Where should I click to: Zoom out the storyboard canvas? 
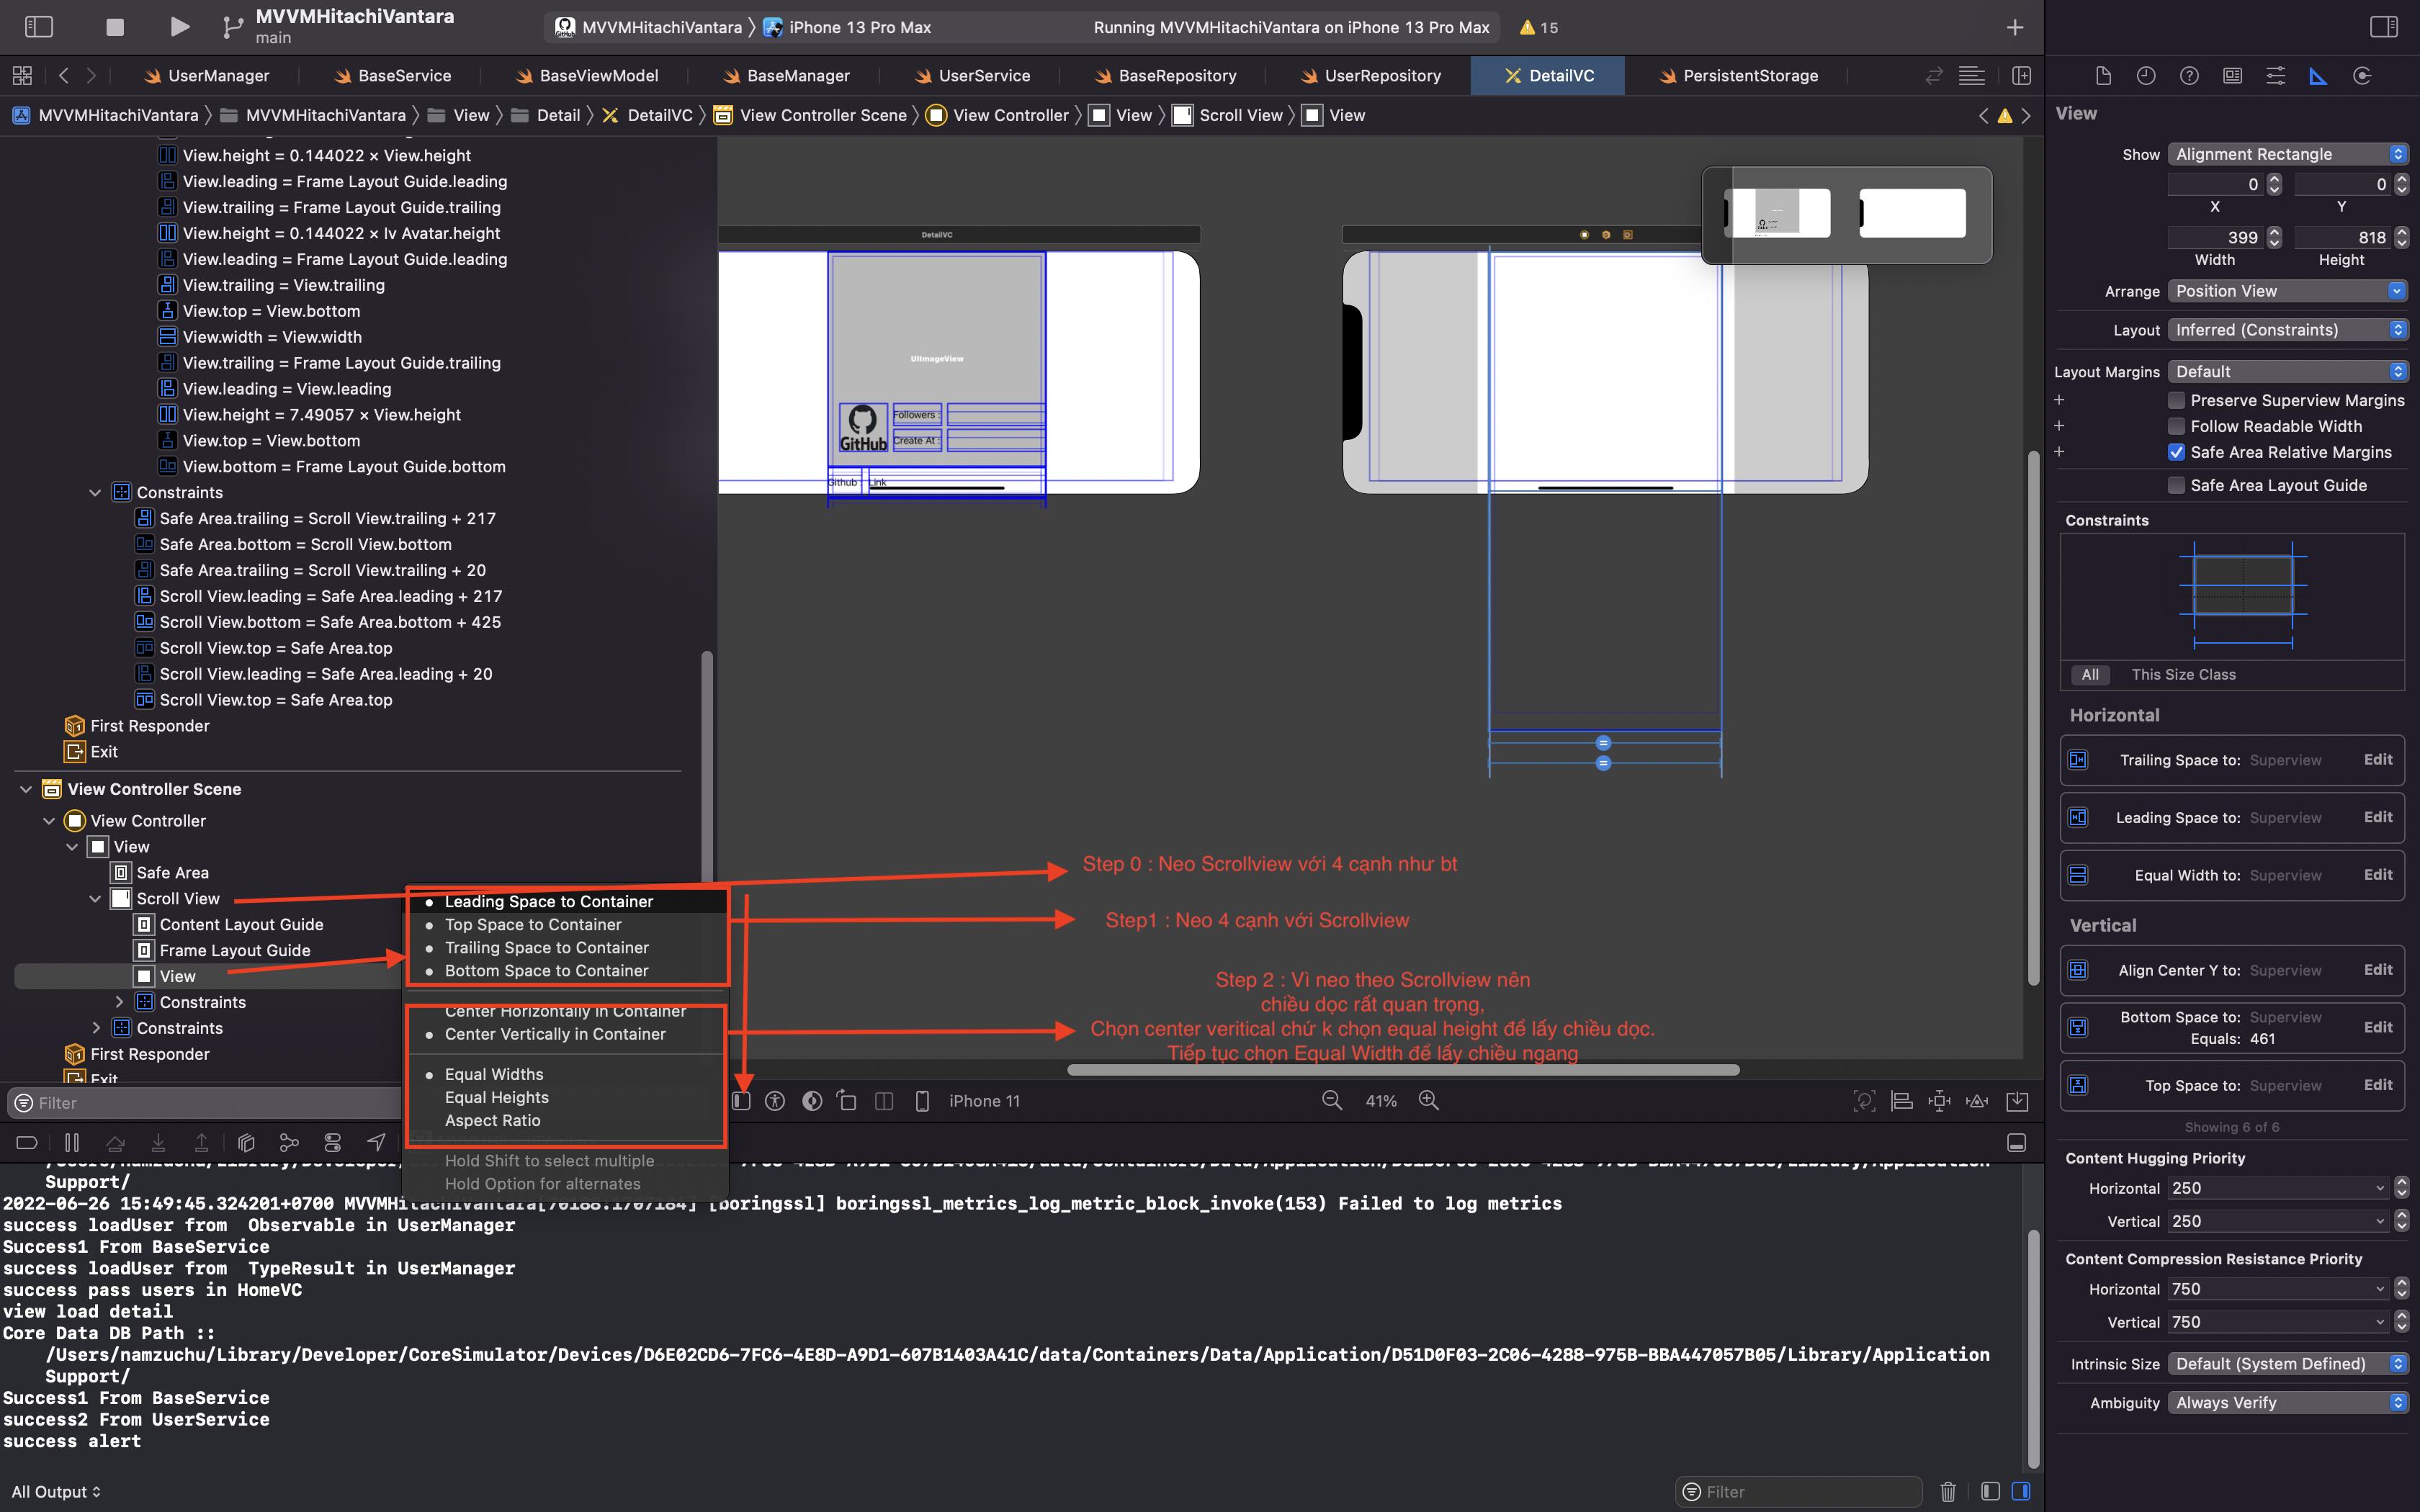coord(1332,1100)
